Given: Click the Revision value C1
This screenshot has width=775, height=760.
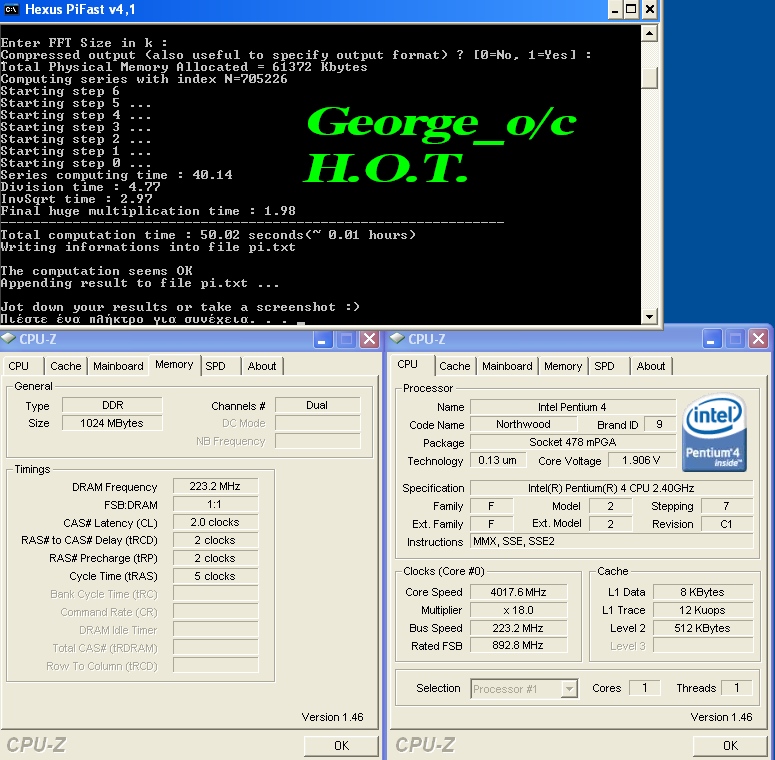Looking at the screenshot, I should tap(727, 524).
